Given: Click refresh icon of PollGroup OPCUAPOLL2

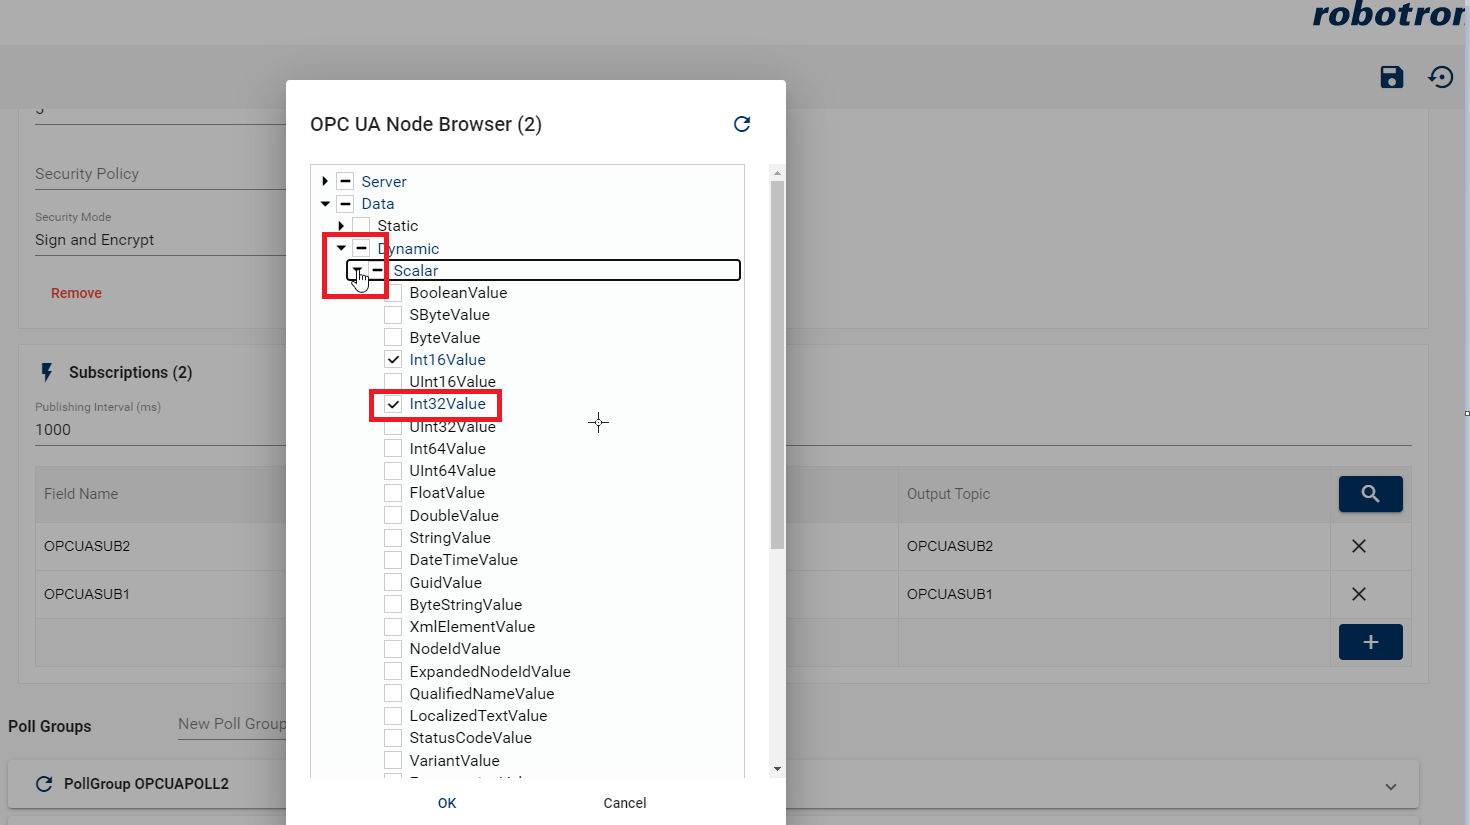Looking at the screenshot, I should [44, 784].
